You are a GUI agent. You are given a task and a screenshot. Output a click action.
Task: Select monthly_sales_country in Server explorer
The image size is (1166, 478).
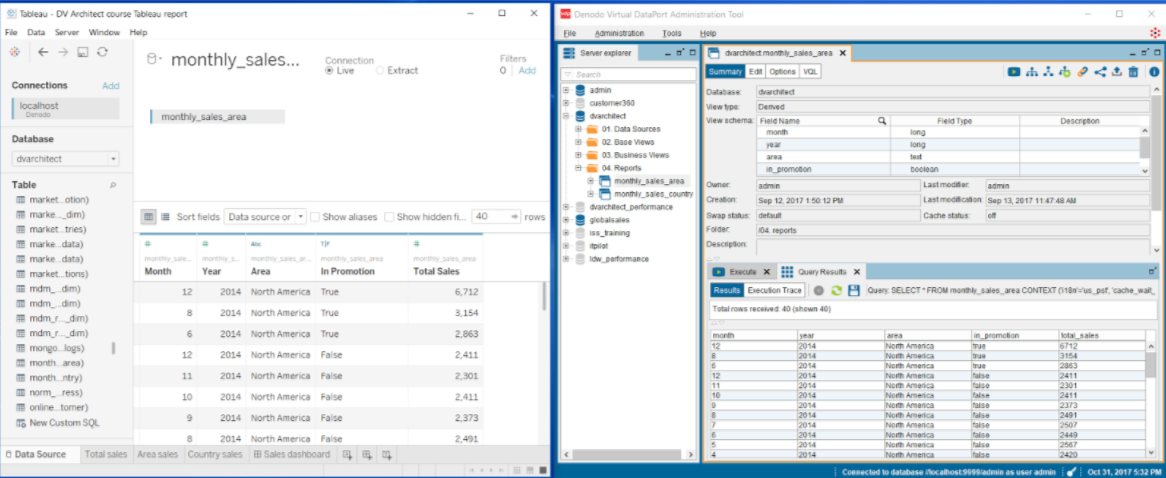[x=653, y=194]
